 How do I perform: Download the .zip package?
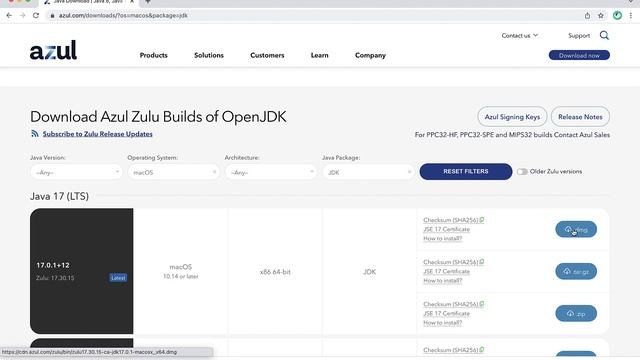coord(576,313)
